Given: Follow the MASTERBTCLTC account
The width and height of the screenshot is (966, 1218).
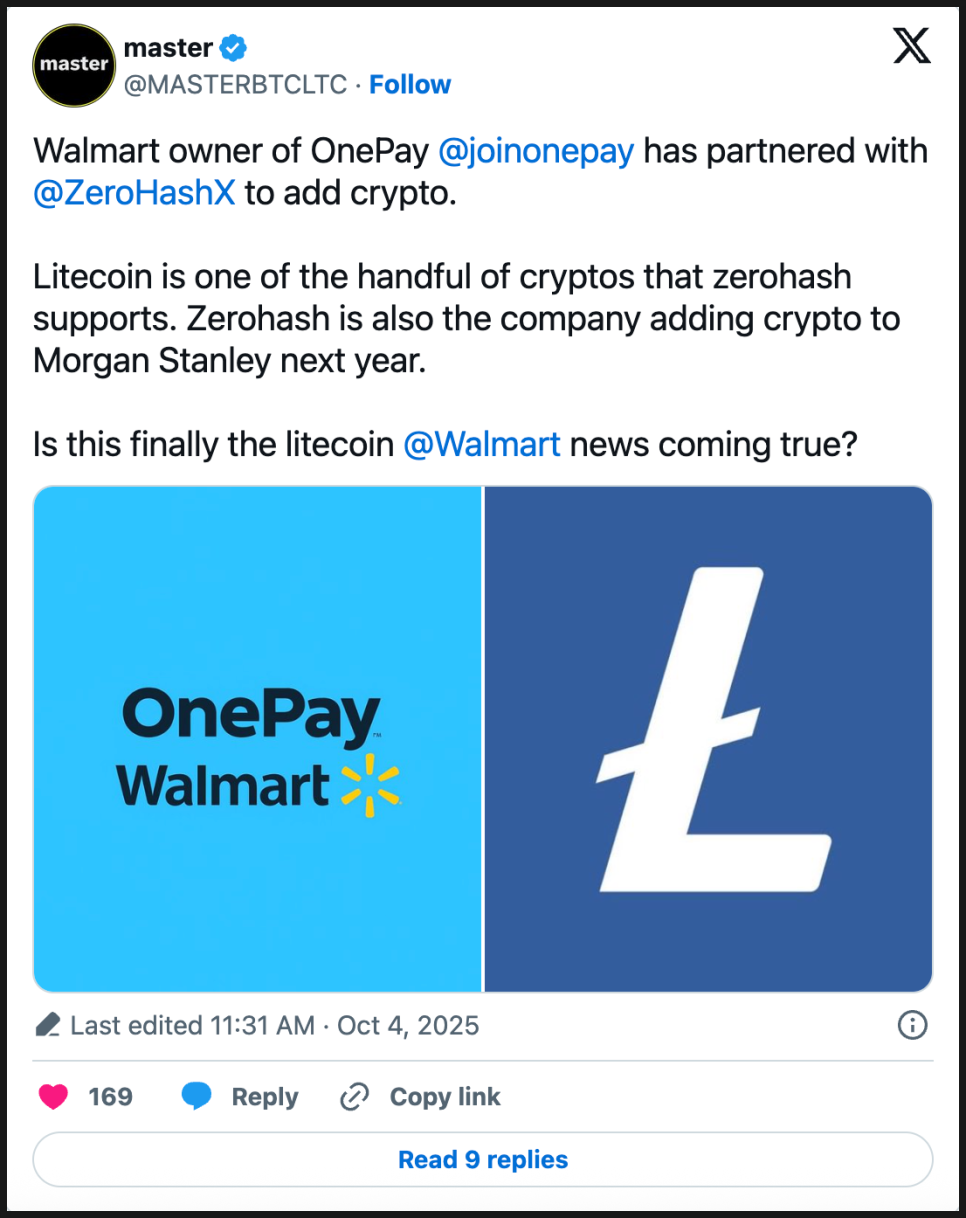Looking at the screenshot, I should tap(410, 85).
